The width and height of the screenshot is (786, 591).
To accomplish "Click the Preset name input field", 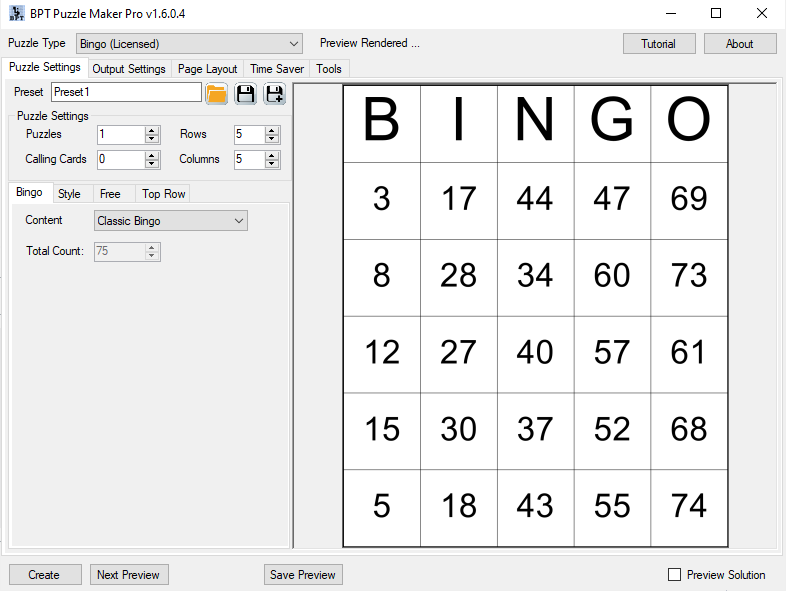I will point(126,92).
